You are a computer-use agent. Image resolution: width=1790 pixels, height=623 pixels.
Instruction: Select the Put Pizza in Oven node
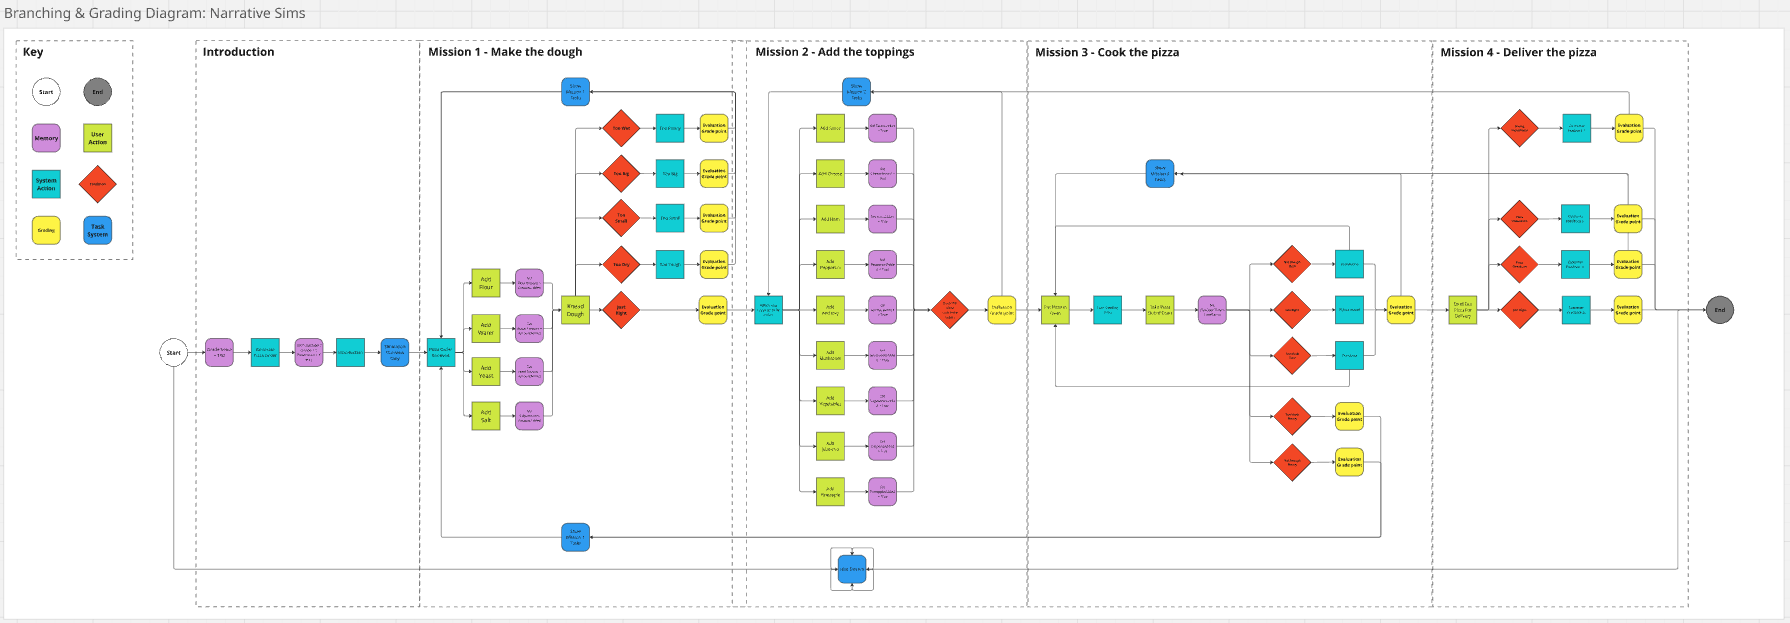click(1055, 310)
